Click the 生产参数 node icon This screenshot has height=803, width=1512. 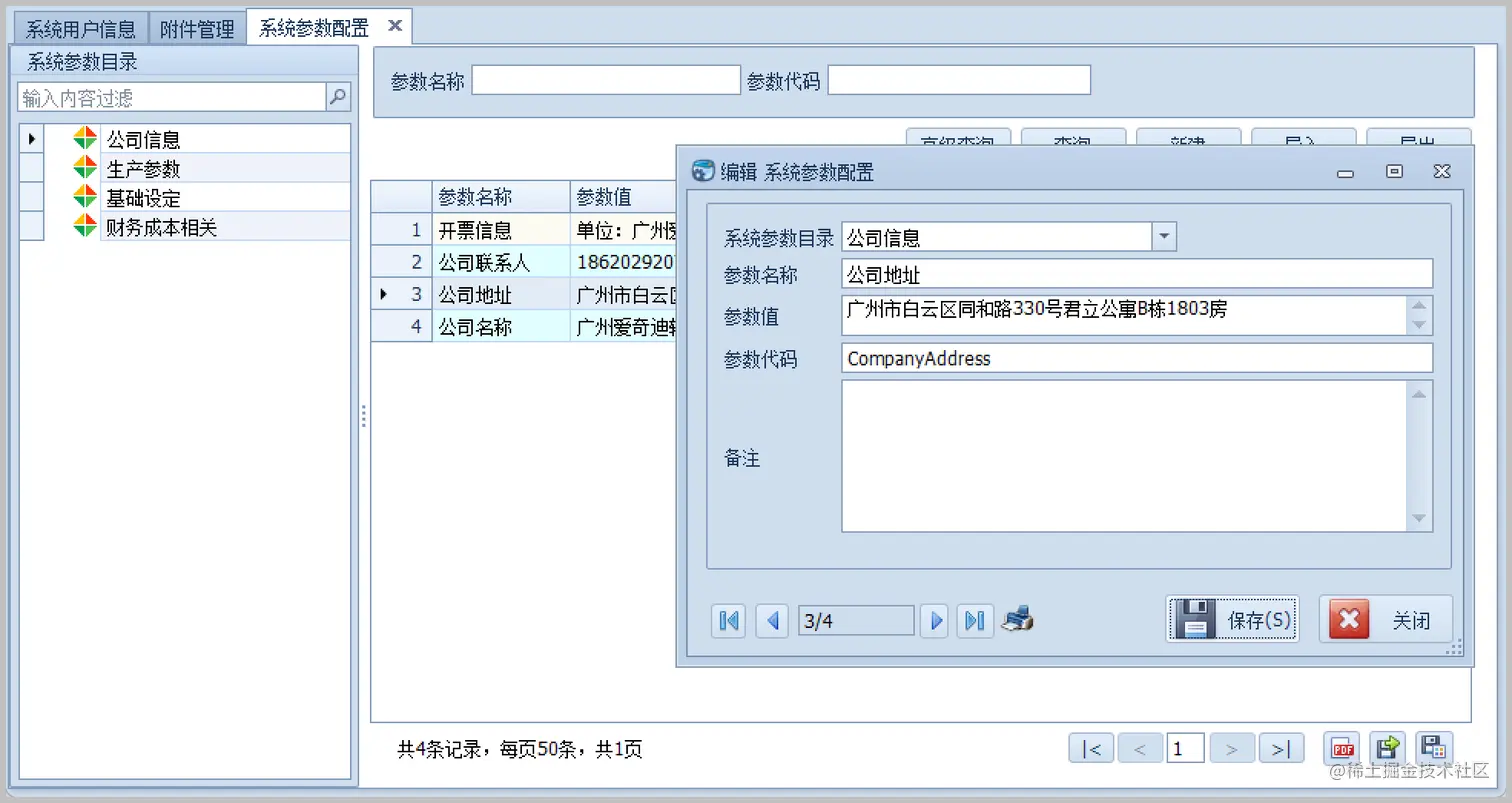coord(85,168)
